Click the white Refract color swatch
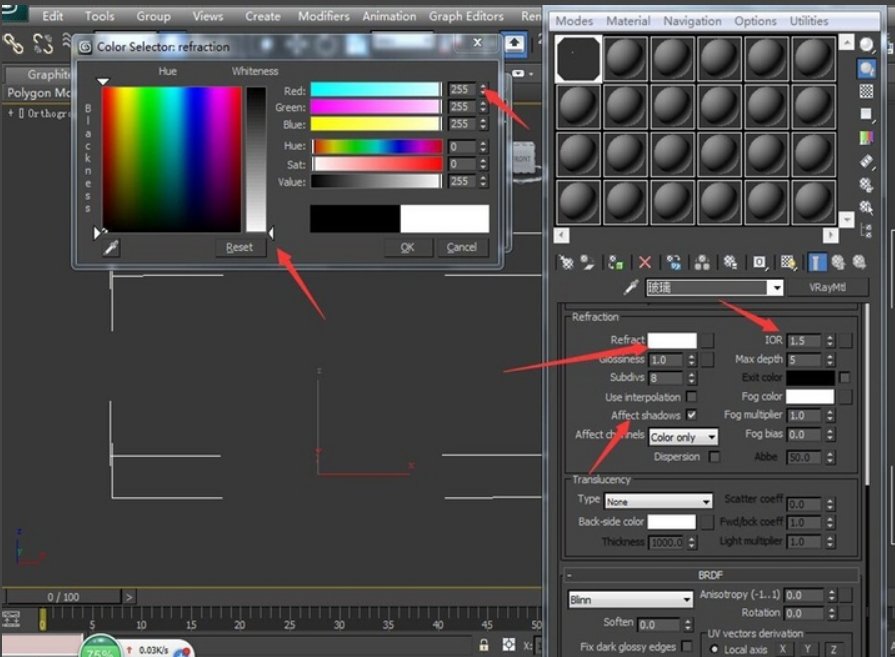 [x=672, y=341]
